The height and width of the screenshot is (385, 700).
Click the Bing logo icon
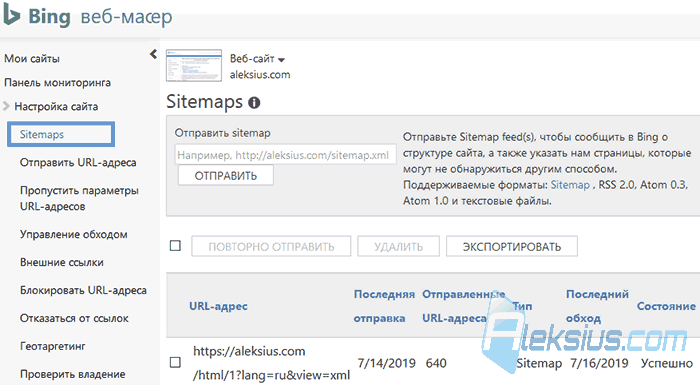click(x=12, y=15)
